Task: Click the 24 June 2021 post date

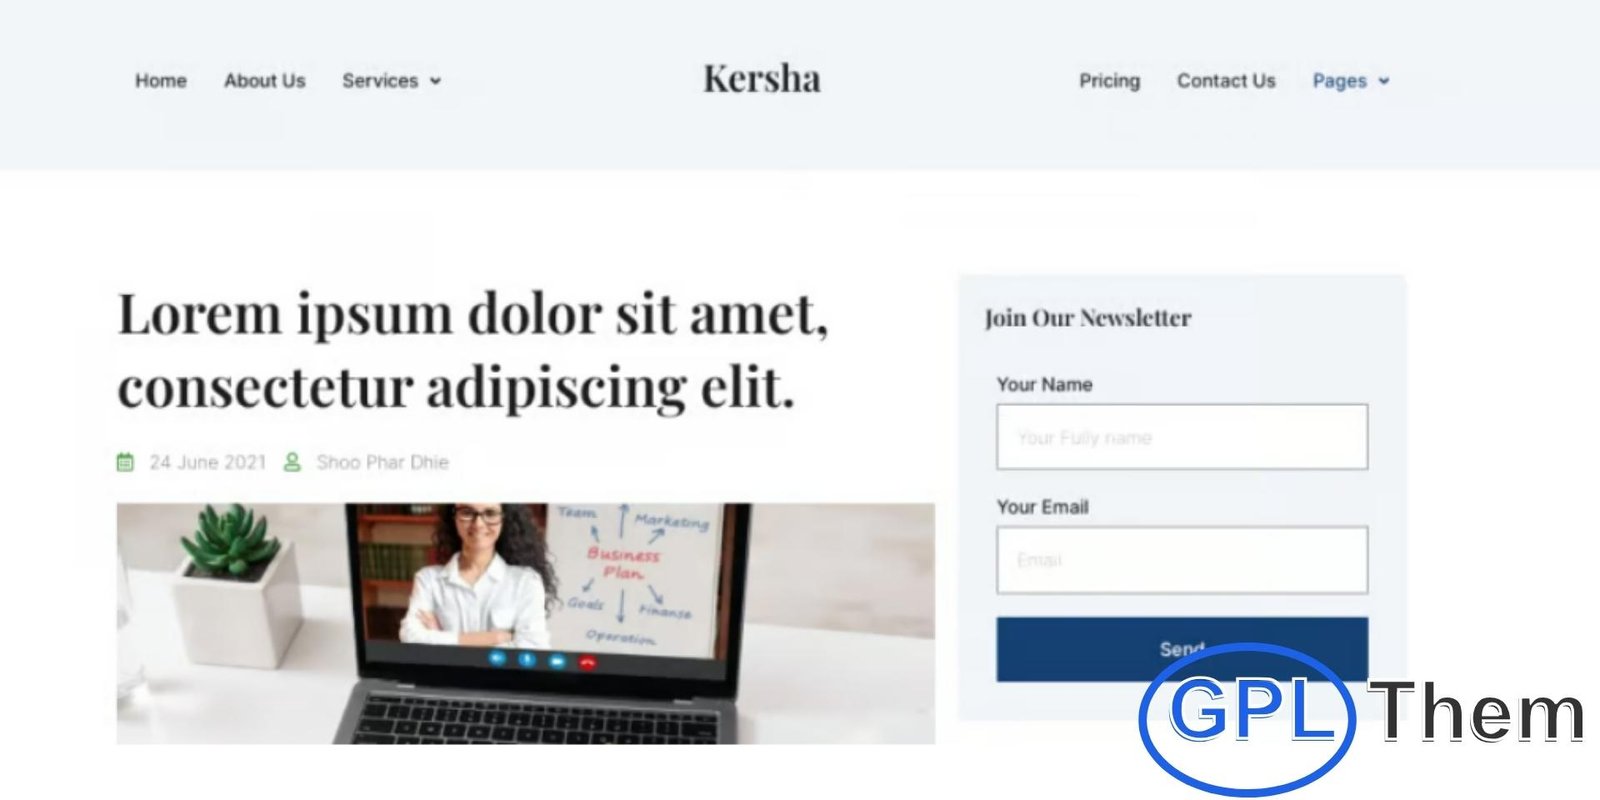Action: (208, 462)
